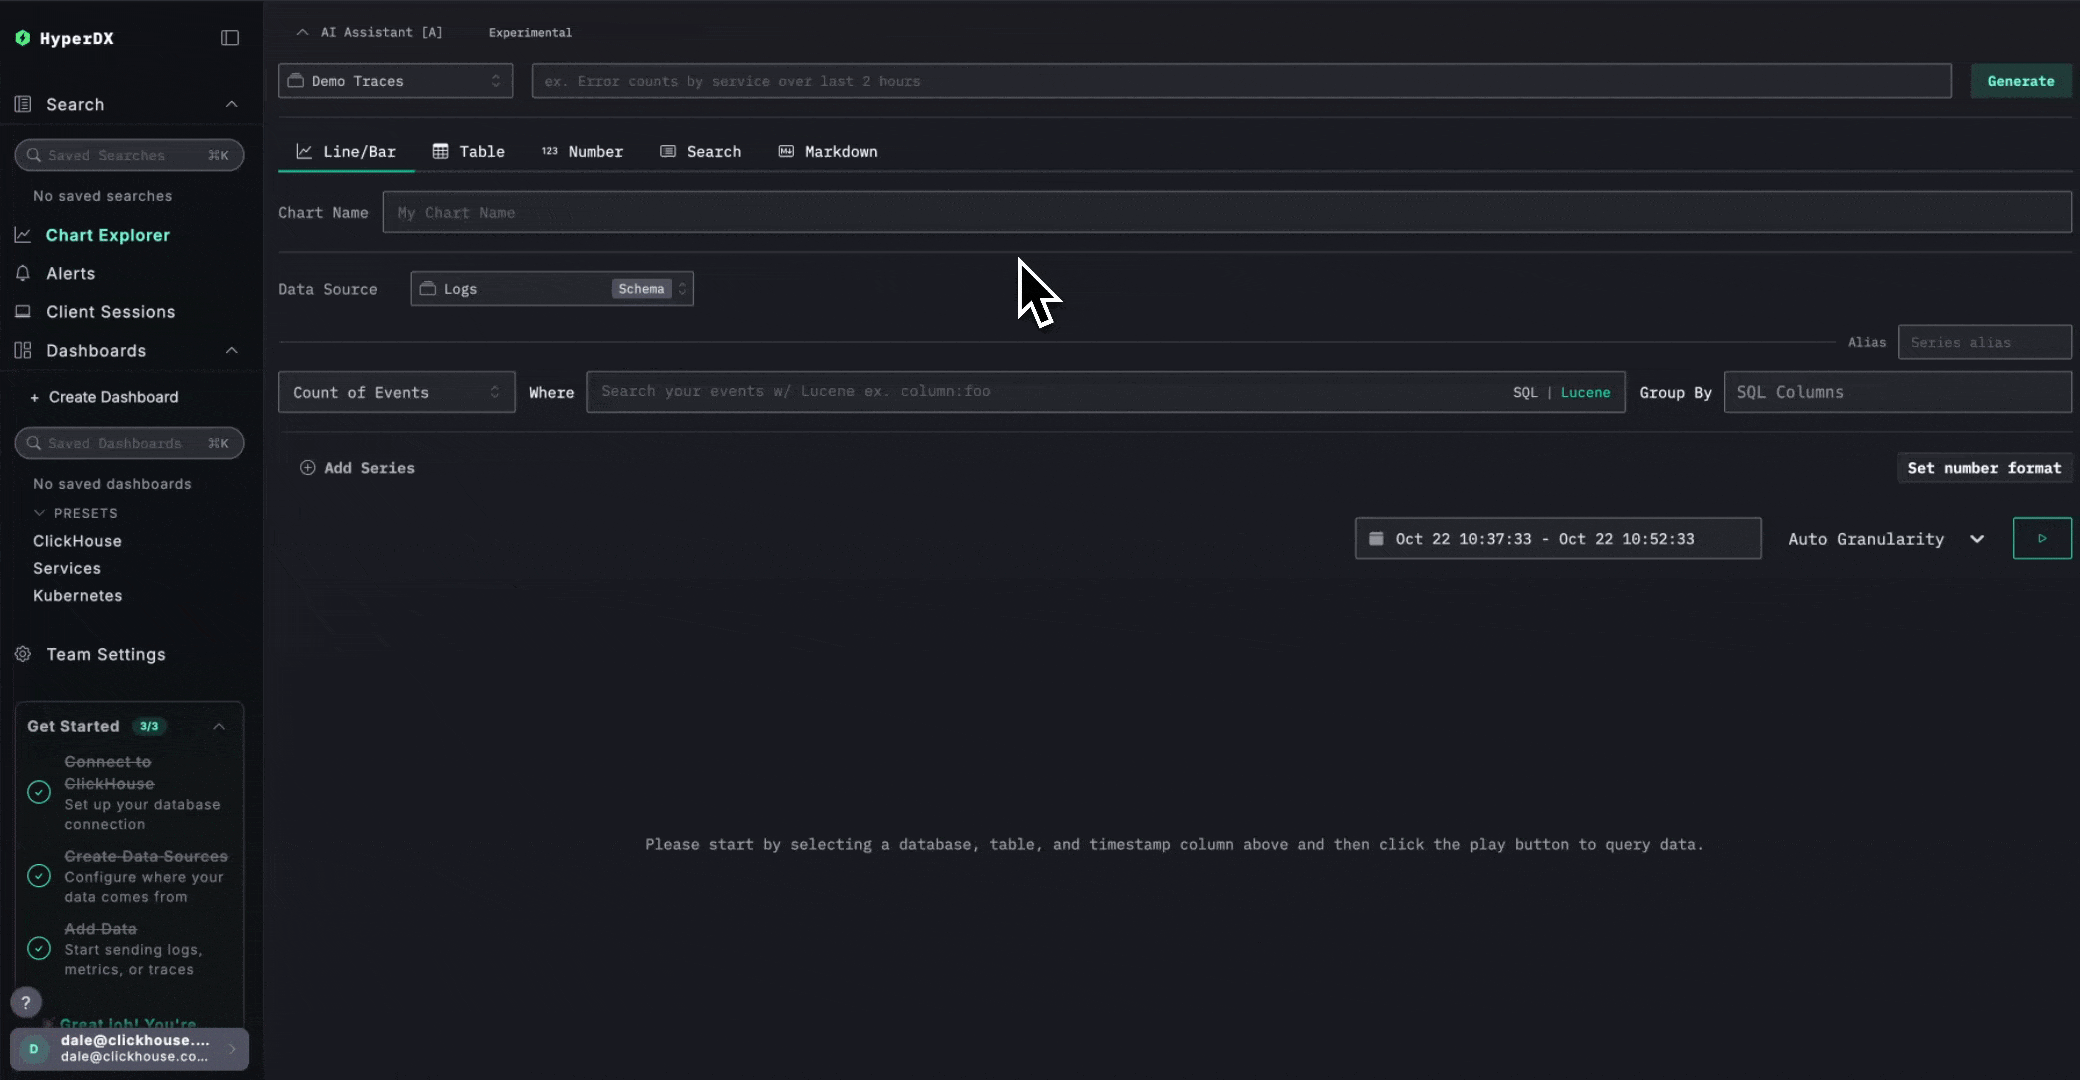Click the Add Series plus icon
Screen dimensions: 2080x1080
pos(308,468)
